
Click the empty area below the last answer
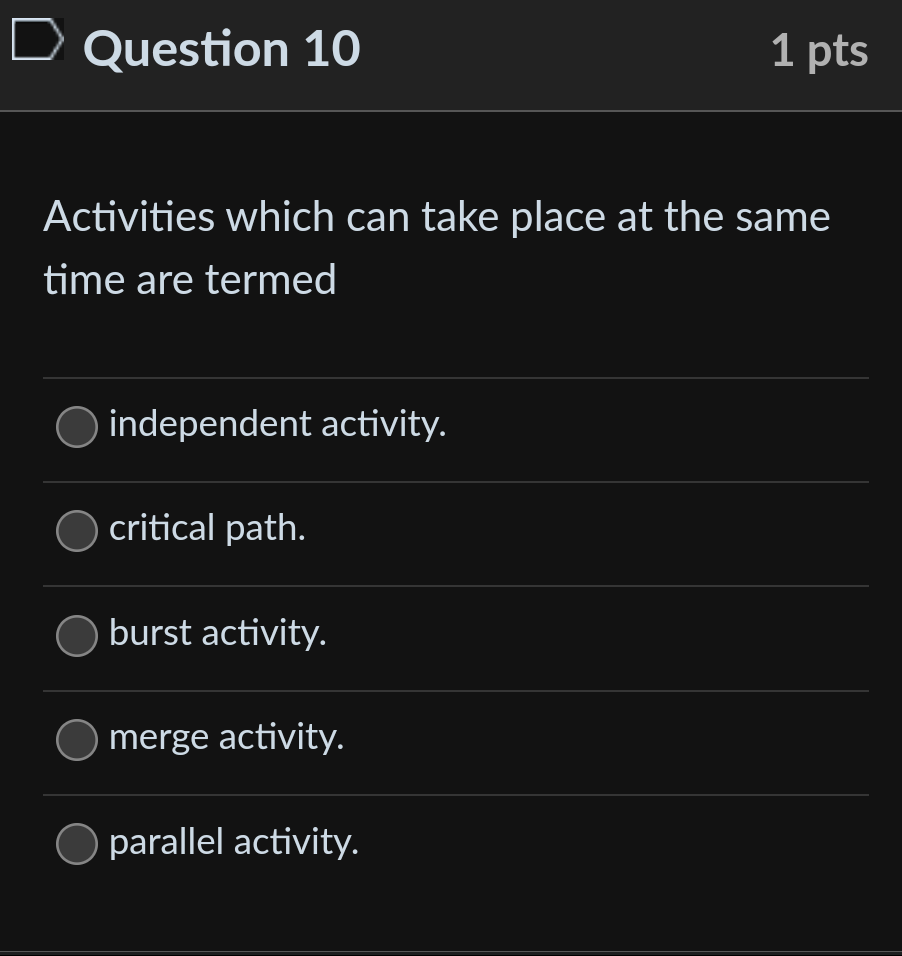(x=451, y=910)
